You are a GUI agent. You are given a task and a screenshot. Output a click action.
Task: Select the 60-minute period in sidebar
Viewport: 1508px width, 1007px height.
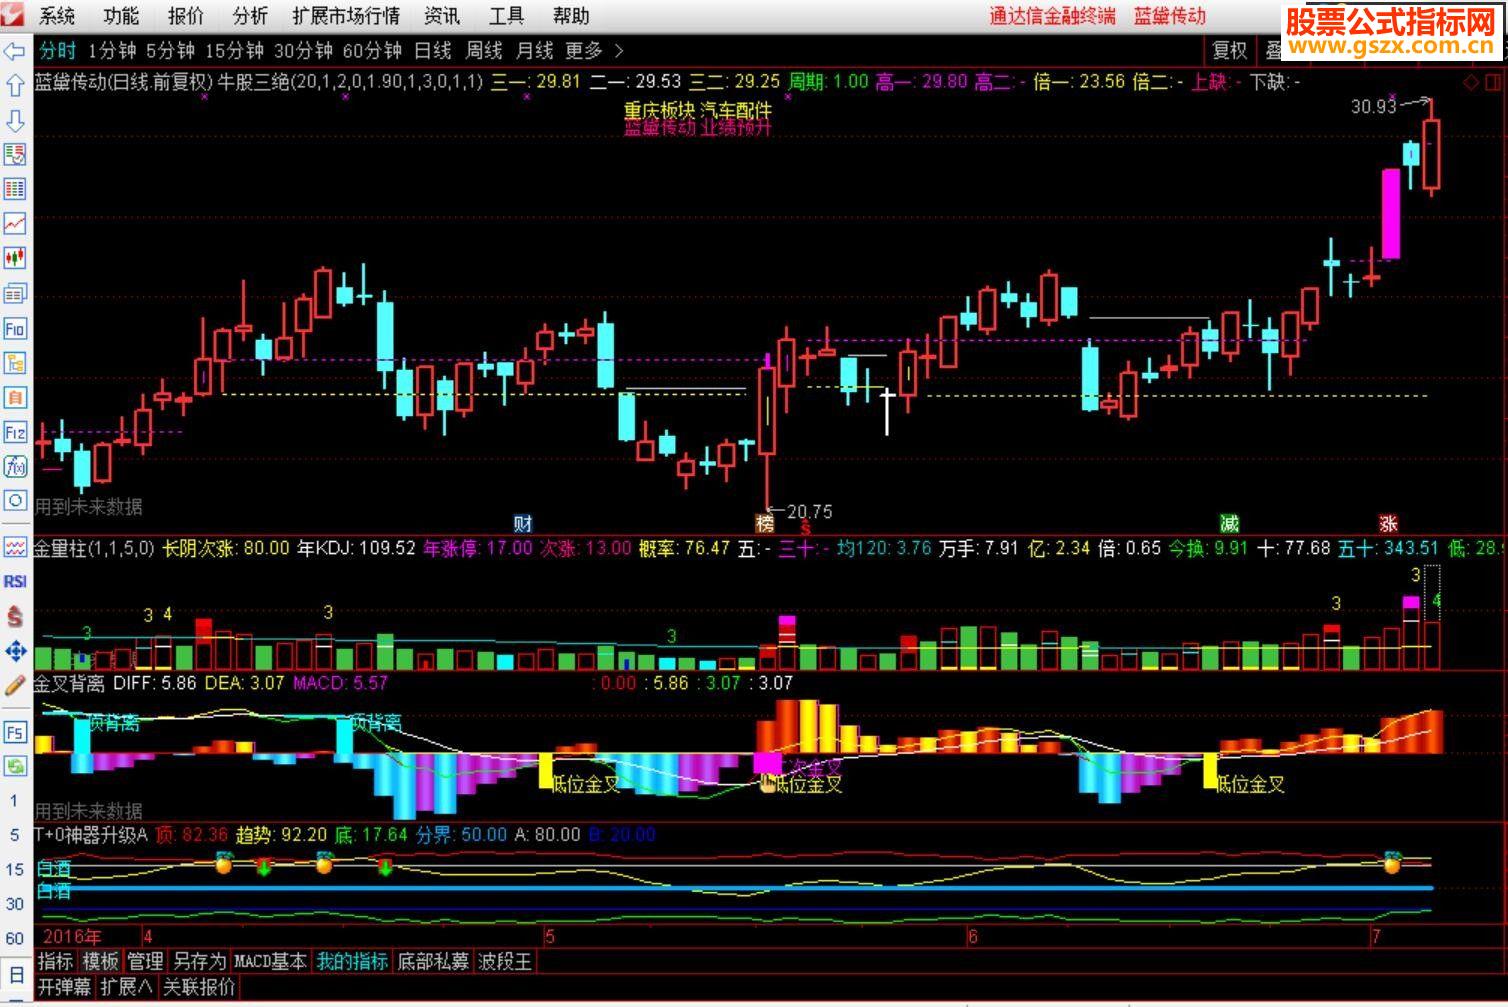[x=14, y=939]
